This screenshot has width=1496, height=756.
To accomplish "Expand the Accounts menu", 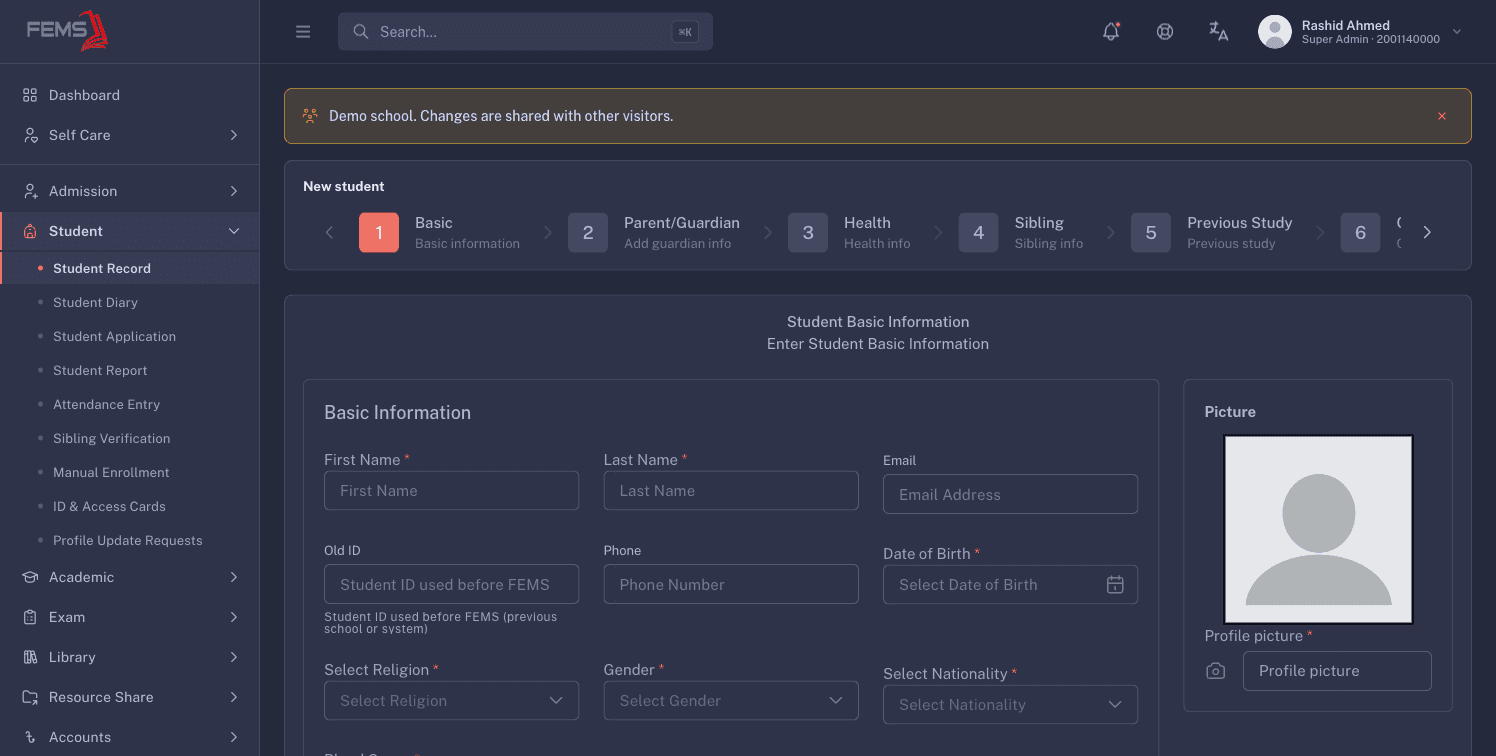I will [x=129, y=737].
